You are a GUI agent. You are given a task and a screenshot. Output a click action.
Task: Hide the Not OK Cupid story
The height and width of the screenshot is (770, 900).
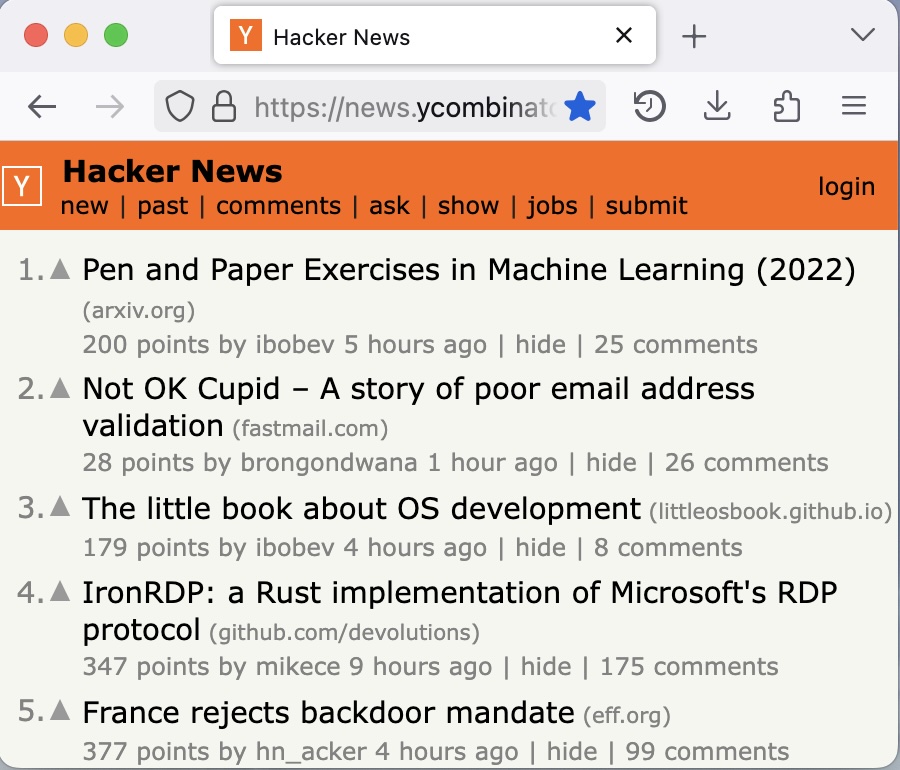(x=612, y=462)
